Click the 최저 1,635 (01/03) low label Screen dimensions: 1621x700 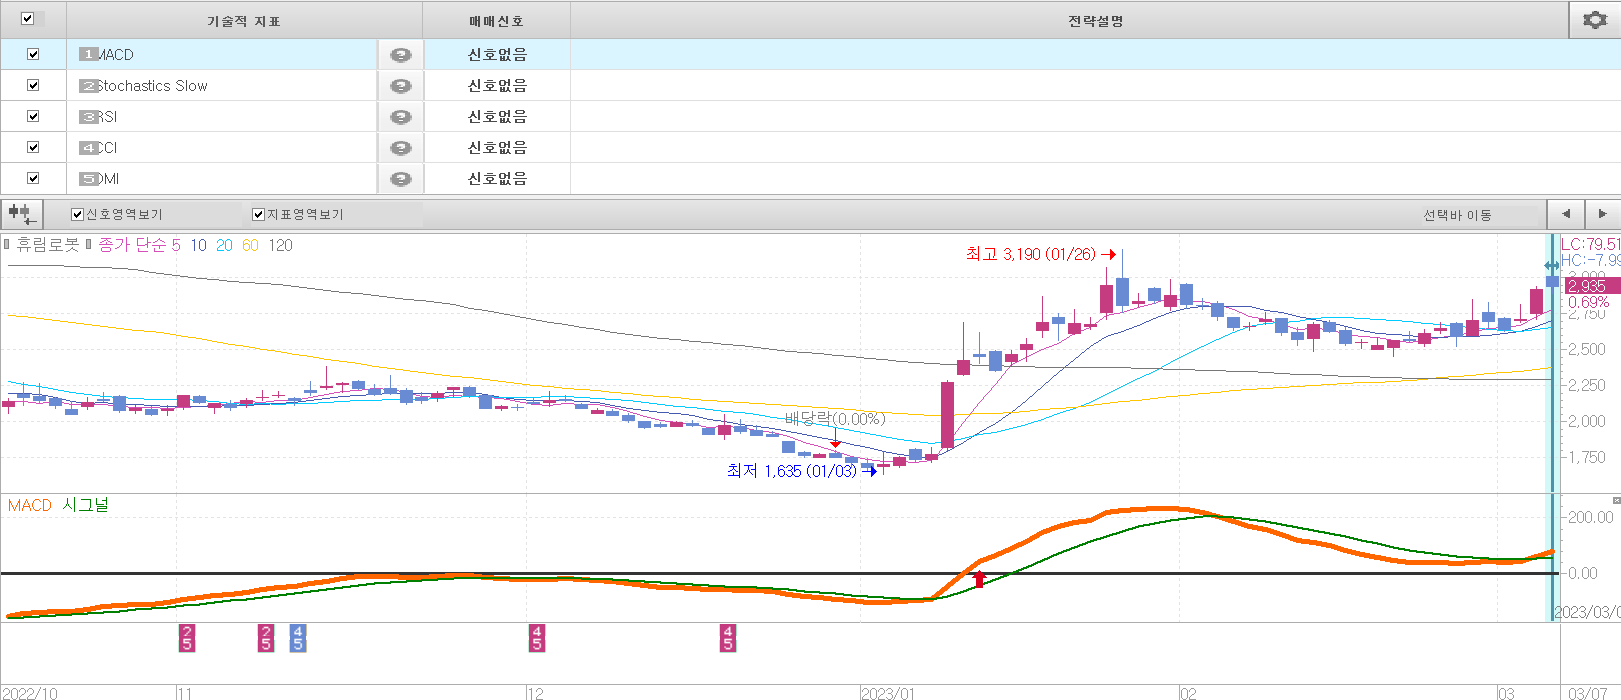tap(791, 471)
